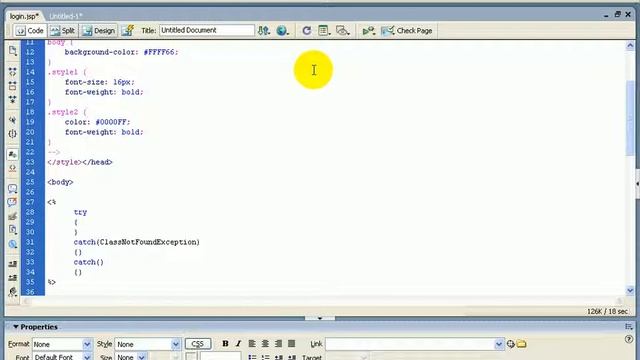Open the Visual Aids eye menu
The width and height of the screenshot is (640, 360).
pyautogui.click(x=342, y=31)
